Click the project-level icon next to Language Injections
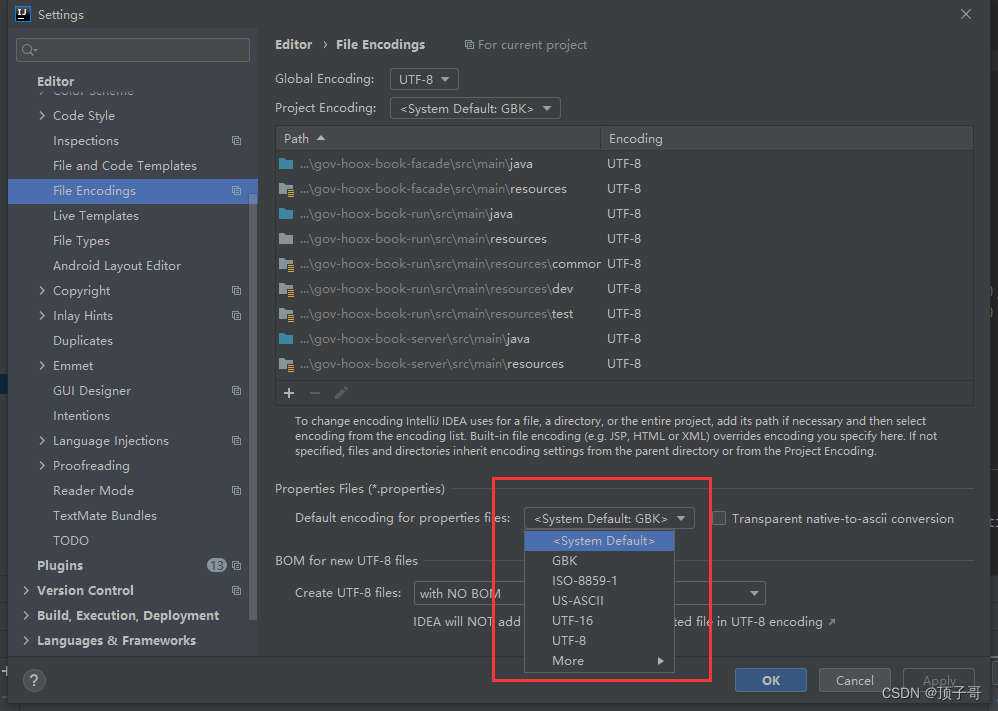The width and height of the screenshot is (998, 711). (237, 440)
